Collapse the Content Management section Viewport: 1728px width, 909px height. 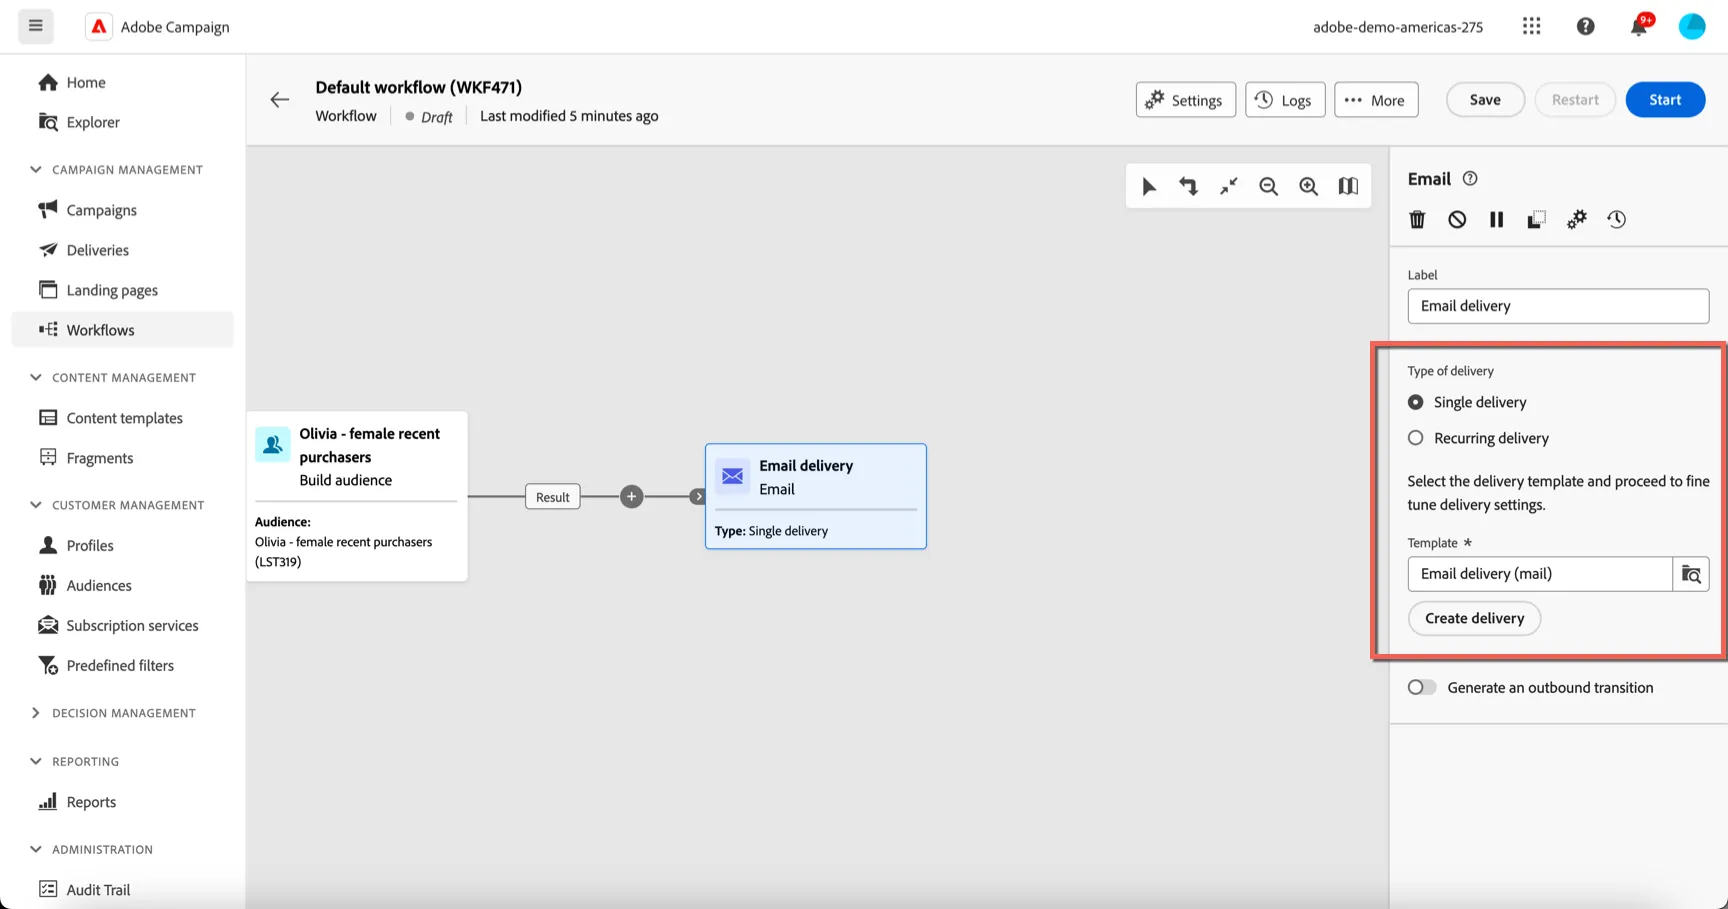pyautogui.click(x=36, y=377)
